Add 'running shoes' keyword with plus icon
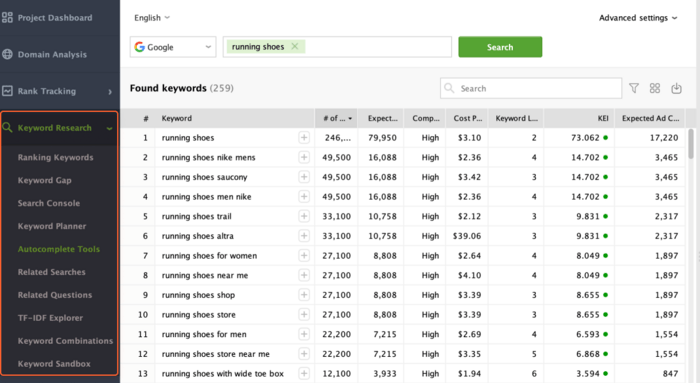Image resolution: width=700 pixels, height=383 pixels. (304, 137)
